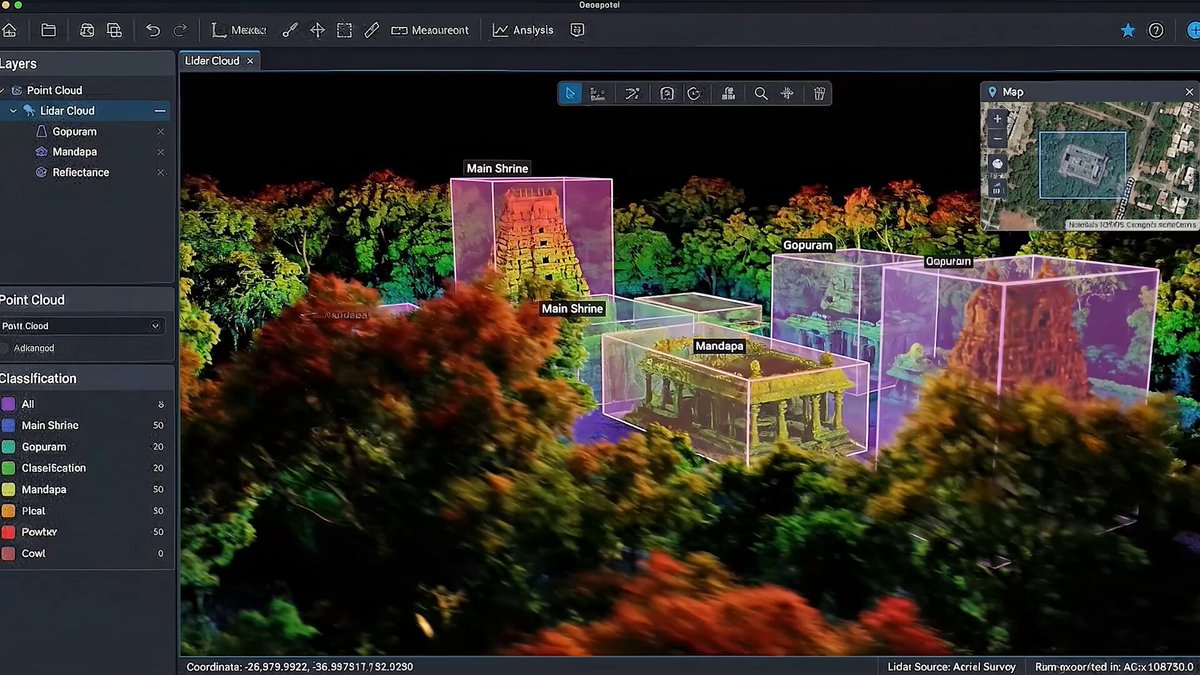The width and height of the screenshot is (1200, 675).
Task: Select the pointer tool in viewport toolbar
Action: (x=570, y=93)
